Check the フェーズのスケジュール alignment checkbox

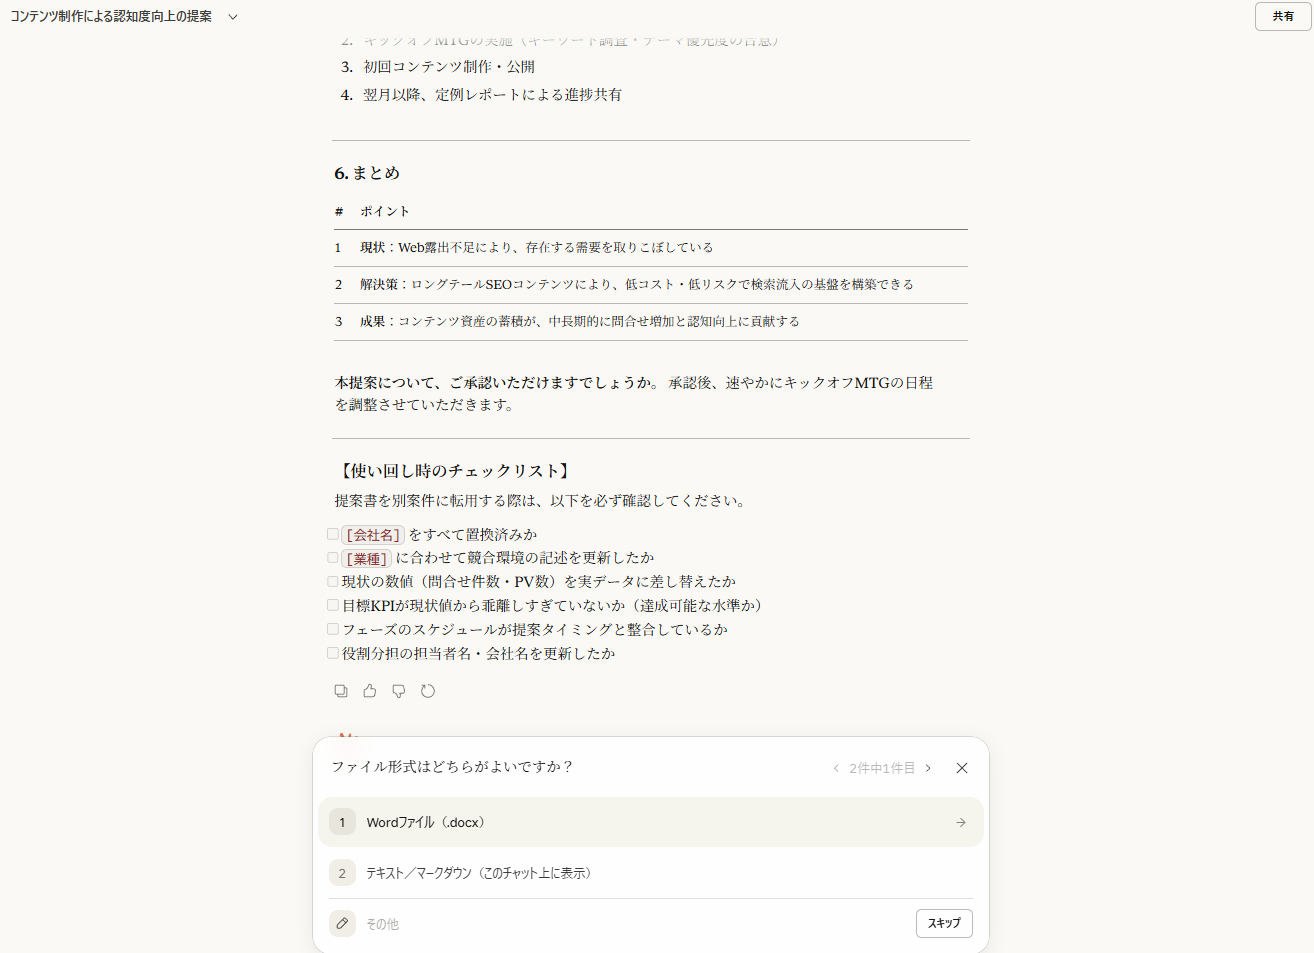[332, 628]
